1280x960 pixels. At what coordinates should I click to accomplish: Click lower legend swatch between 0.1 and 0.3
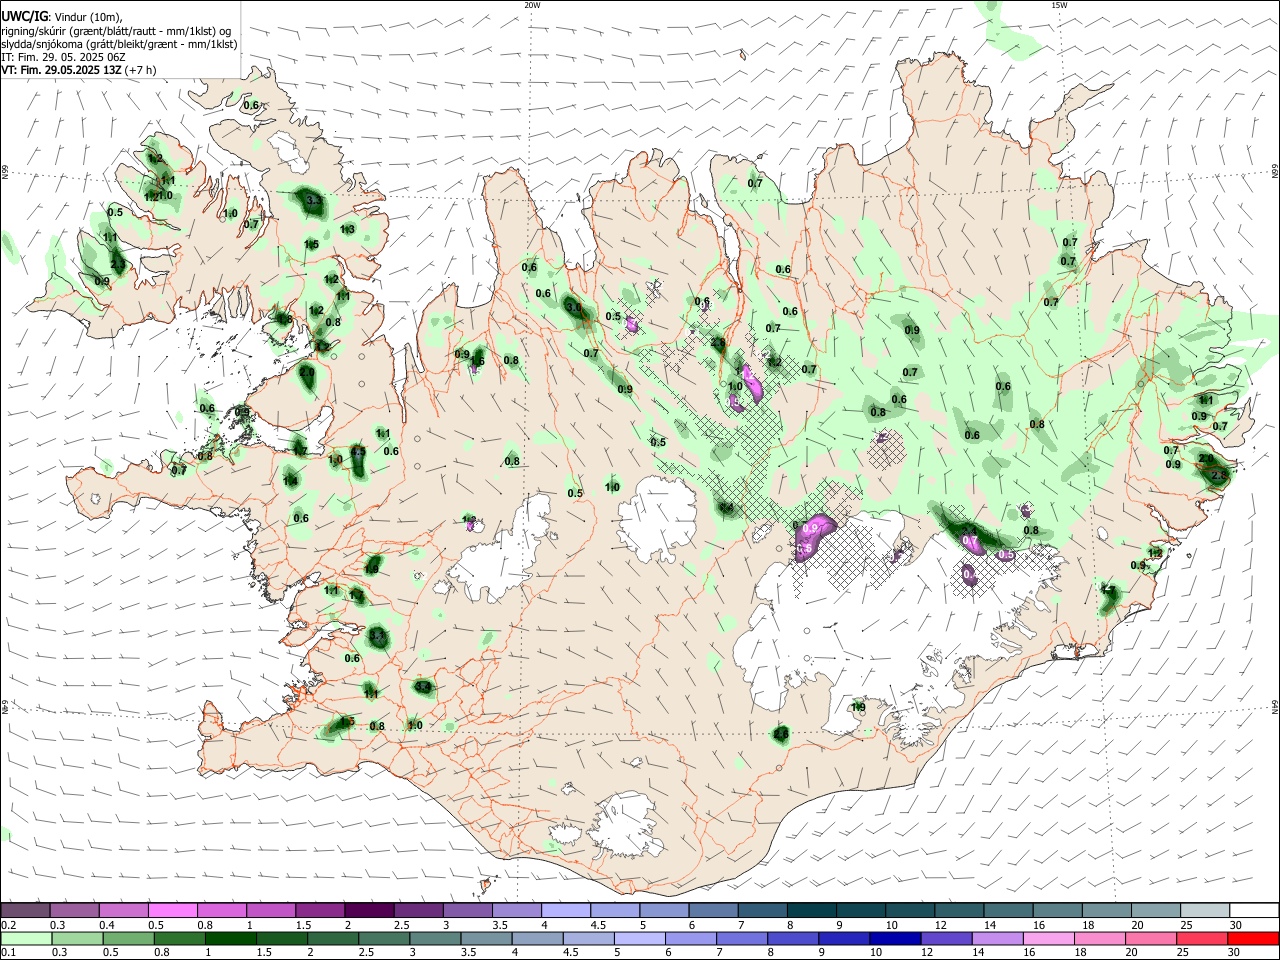26,938
